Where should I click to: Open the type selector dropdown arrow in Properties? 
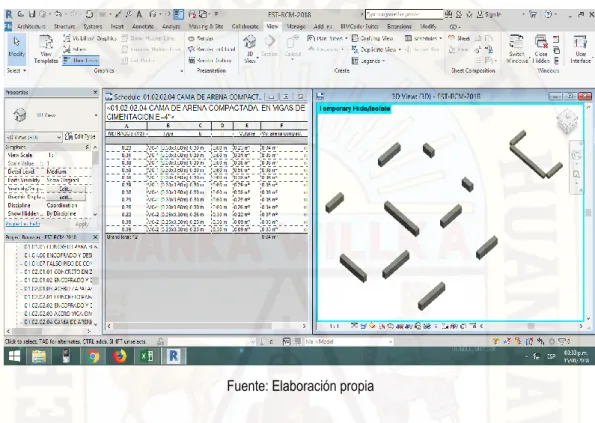(x=96, y=115)
